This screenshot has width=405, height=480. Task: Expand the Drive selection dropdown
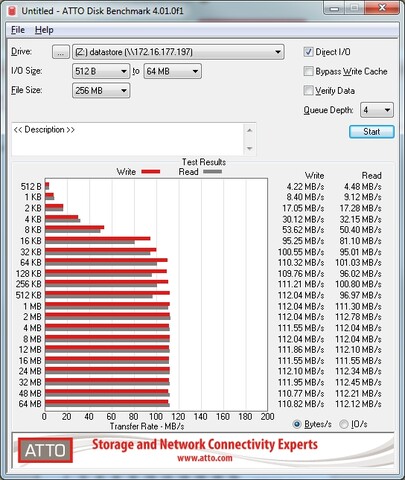tap(178, 52)
